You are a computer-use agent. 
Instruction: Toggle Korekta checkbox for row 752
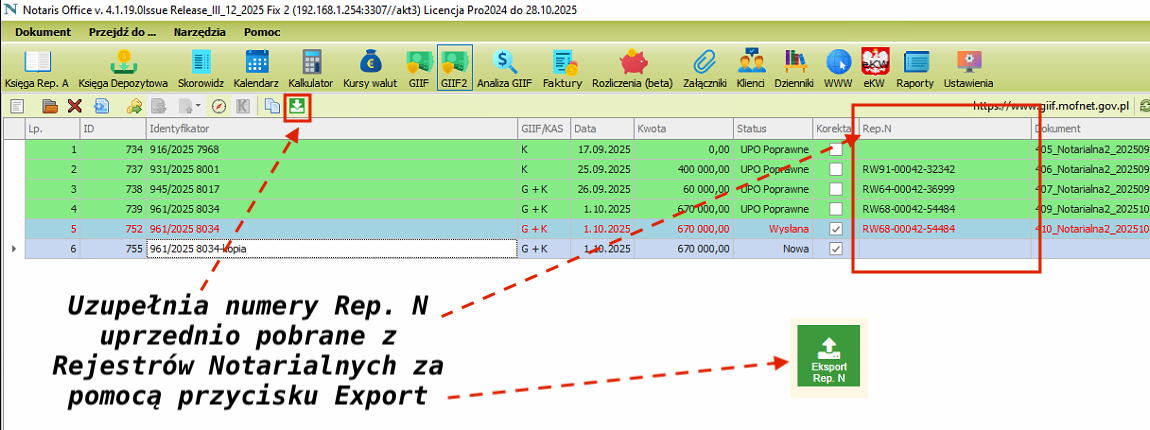click(836, 228)
